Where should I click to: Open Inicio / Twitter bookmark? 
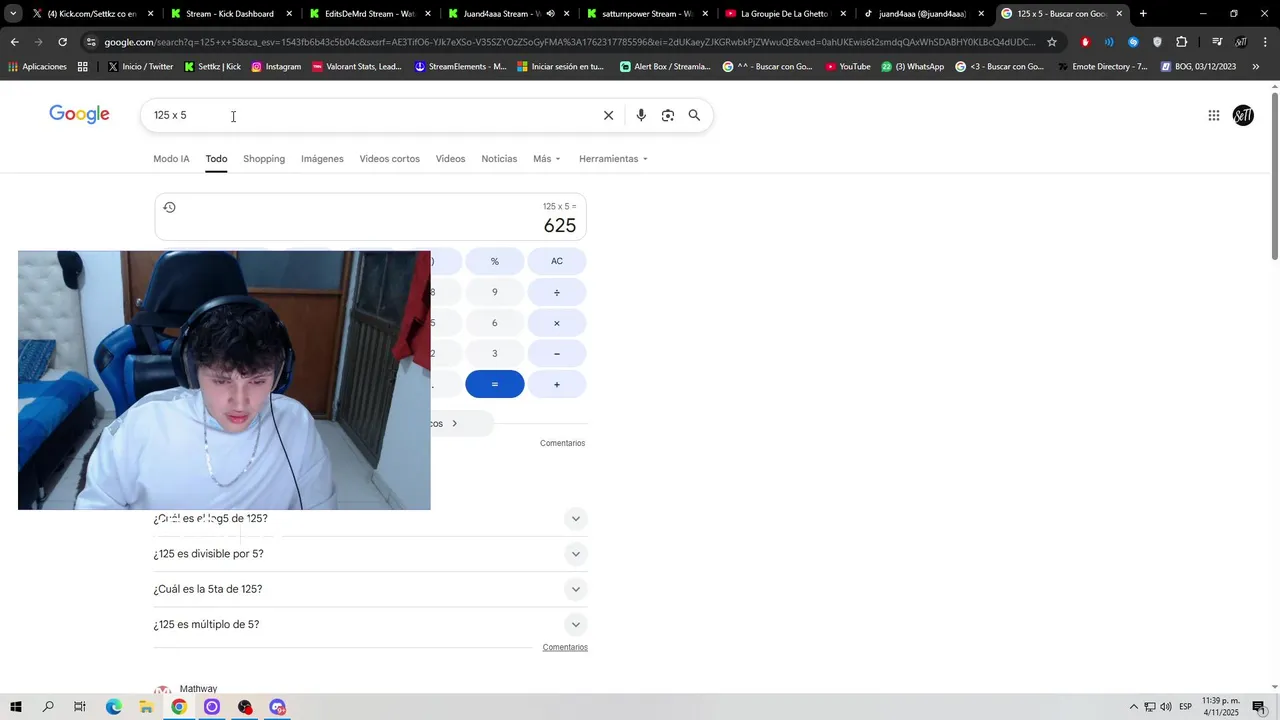click(x=140, y=67)
